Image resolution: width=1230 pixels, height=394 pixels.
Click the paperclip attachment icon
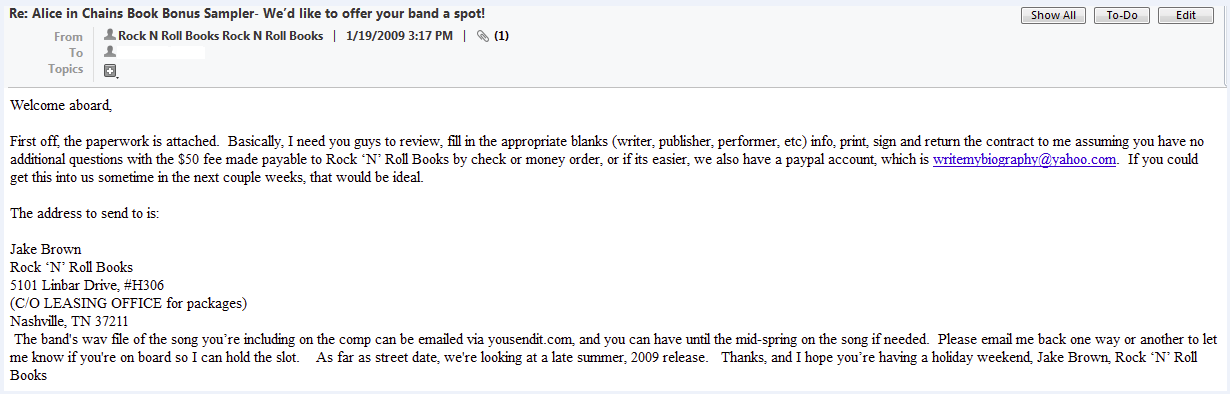pos(483,36)
